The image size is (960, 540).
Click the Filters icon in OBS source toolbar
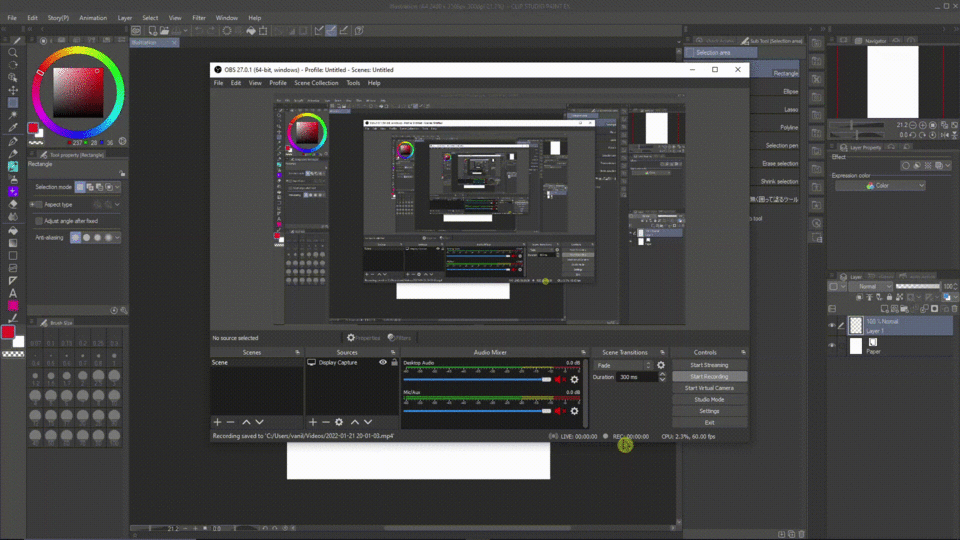tap(391, 337)
